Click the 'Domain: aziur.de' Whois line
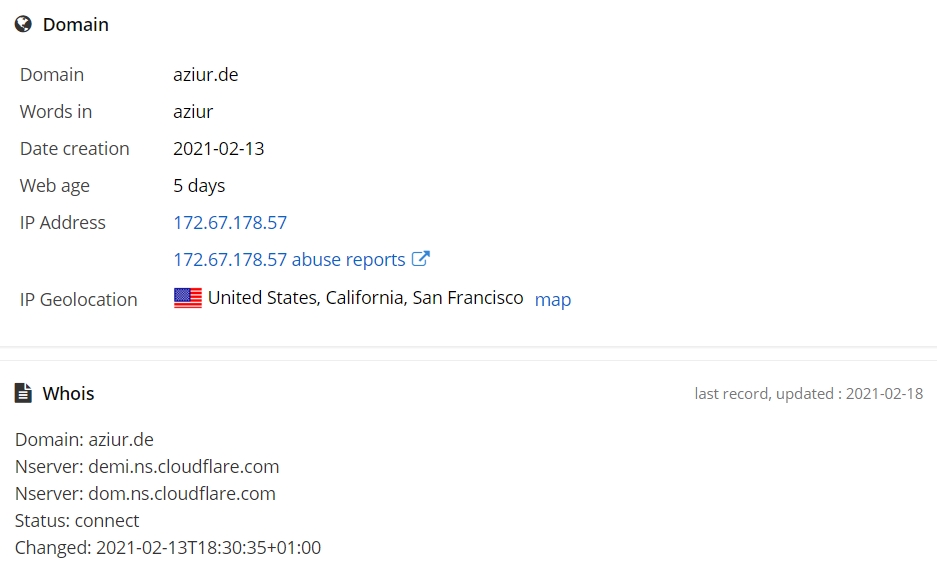This screenshot has width=937, height=566. [84, 439]
